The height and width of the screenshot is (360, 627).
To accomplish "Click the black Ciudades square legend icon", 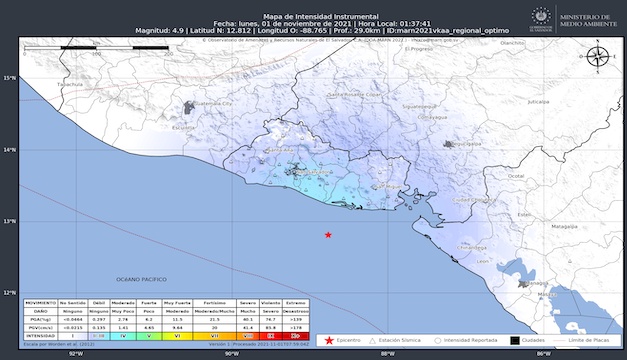I will (515, 340).
